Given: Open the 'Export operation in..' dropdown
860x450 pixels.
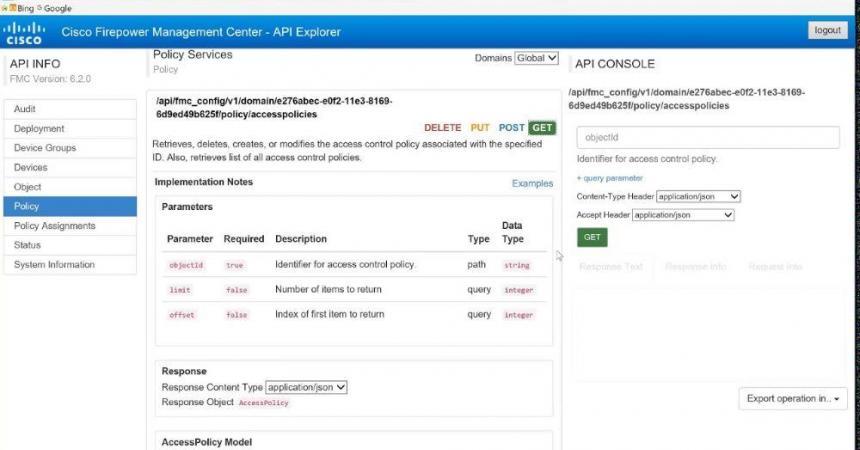Looking at the screenshot, I should point(793,399).
